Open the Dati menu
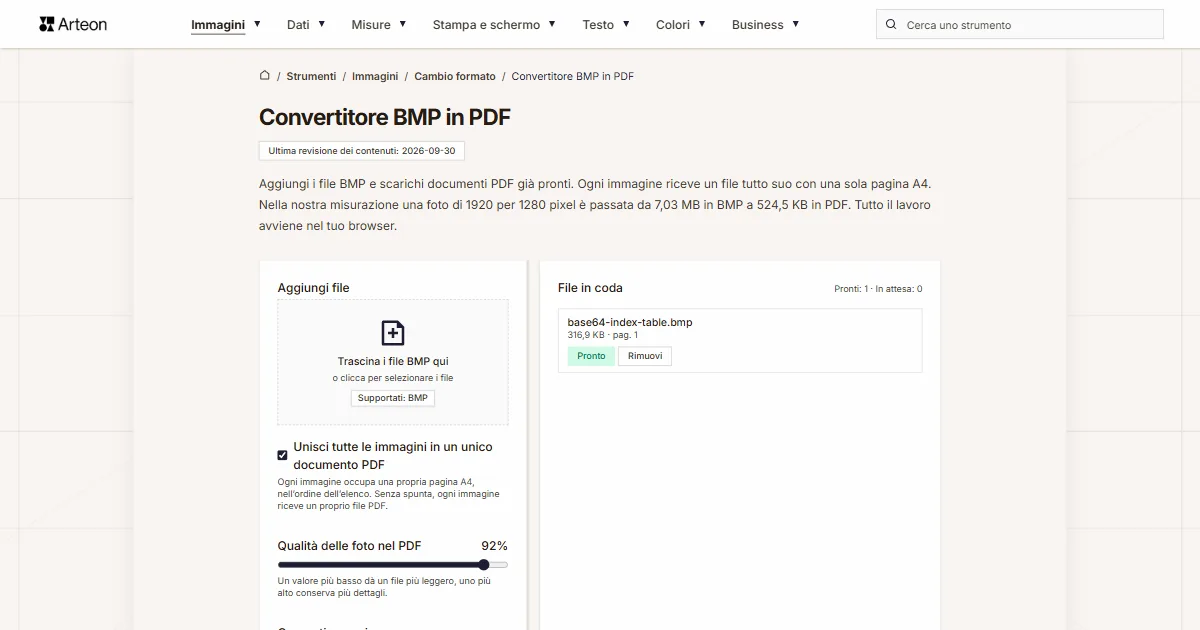 (x=298, y=24)
